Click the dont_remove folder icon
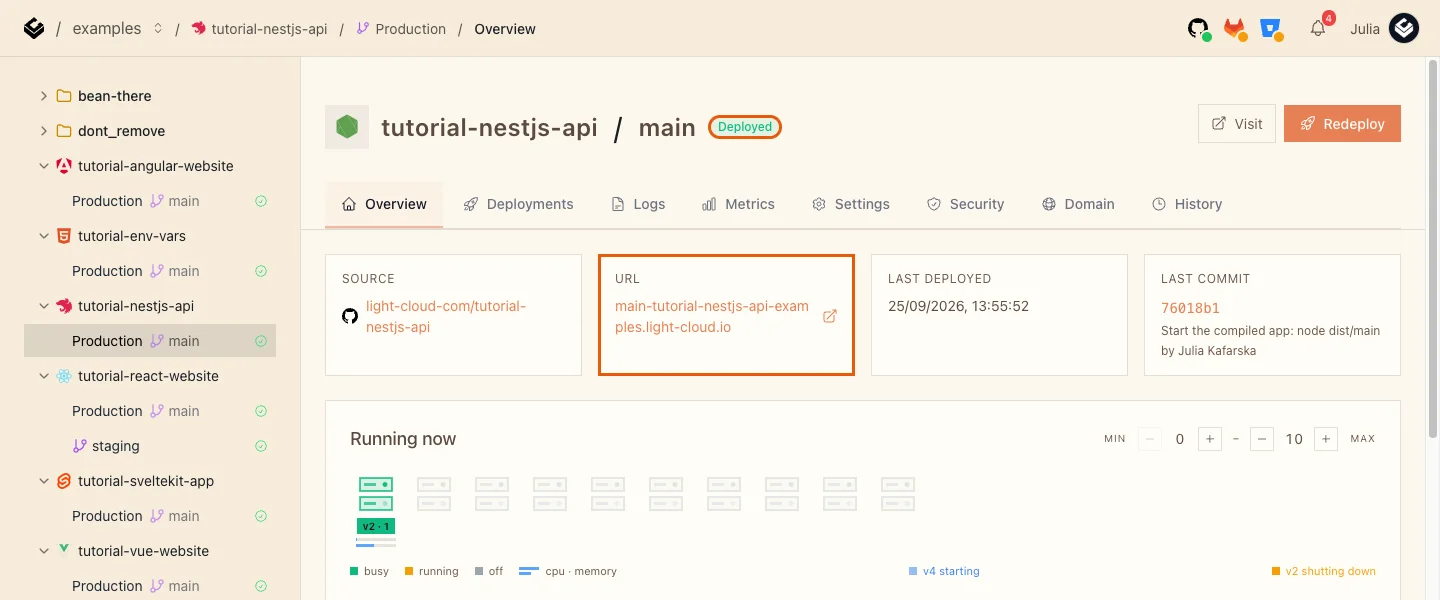Image resolution: width=1440 pixels, height=600 pixels. [x=64, y=131]
